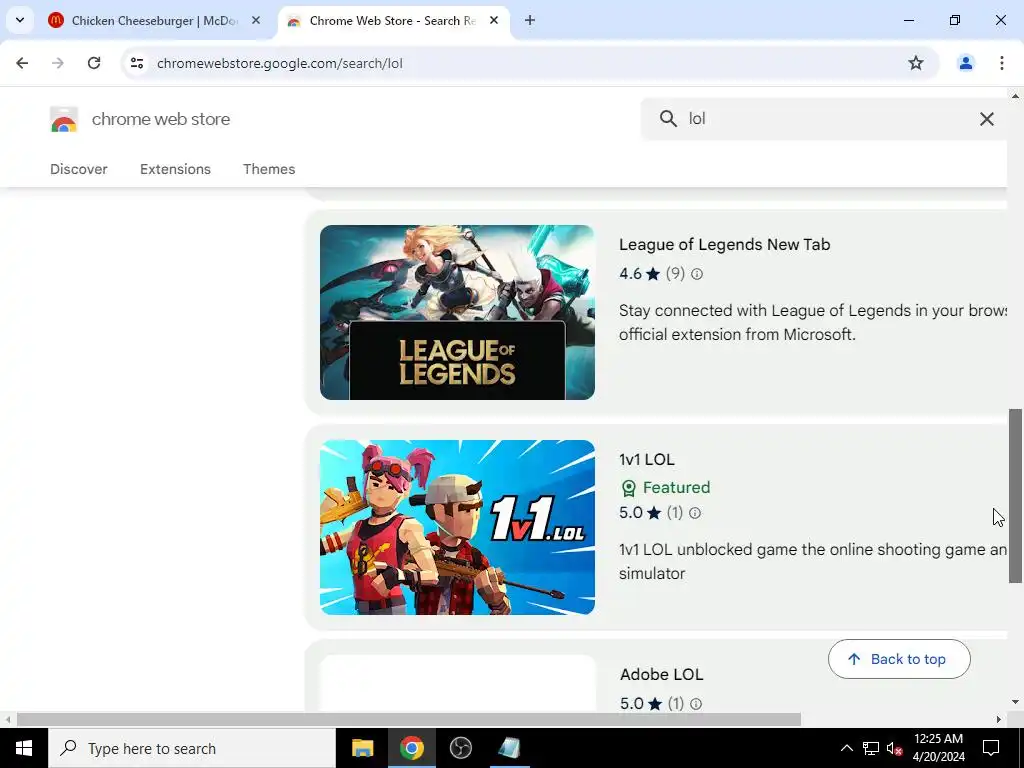Open OBS Studio from the taskbar
The width and height of the screenshot is (1024, 768).
tap(460, 748)
